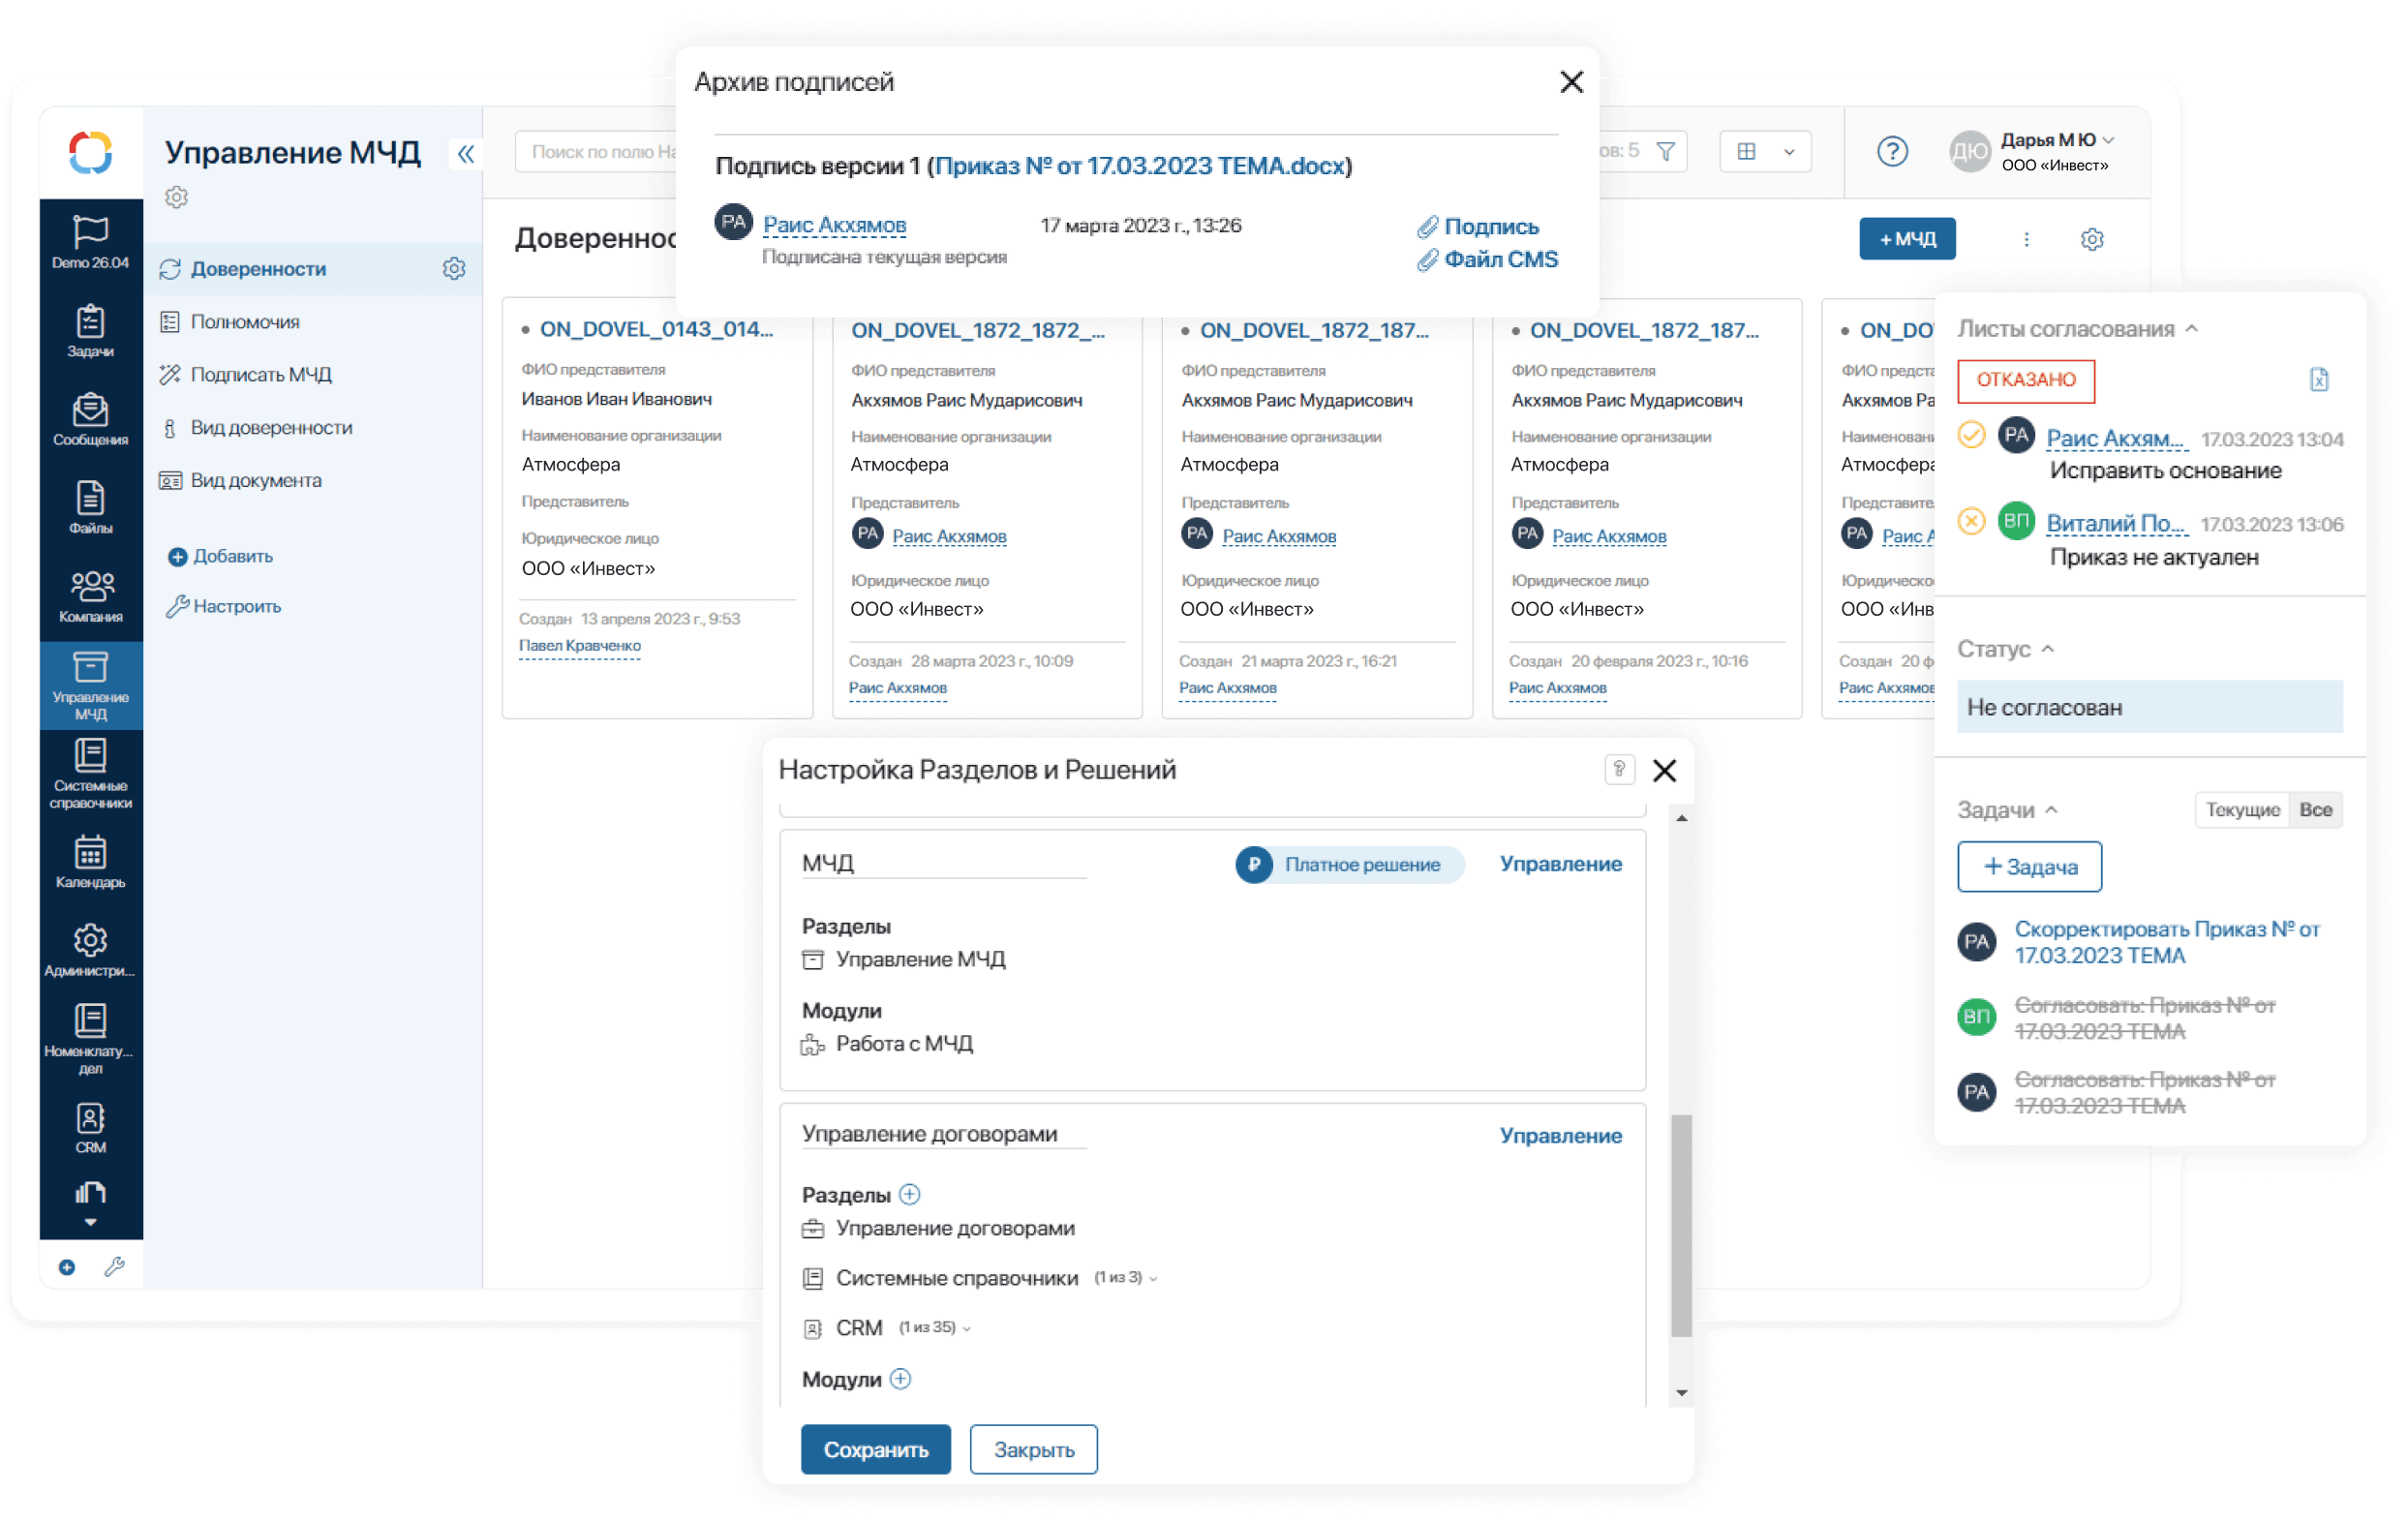Close the Архив подписей popup
This screenshot has width=2408, height=1522.
pyautogui.click(x=1571, y=82)
